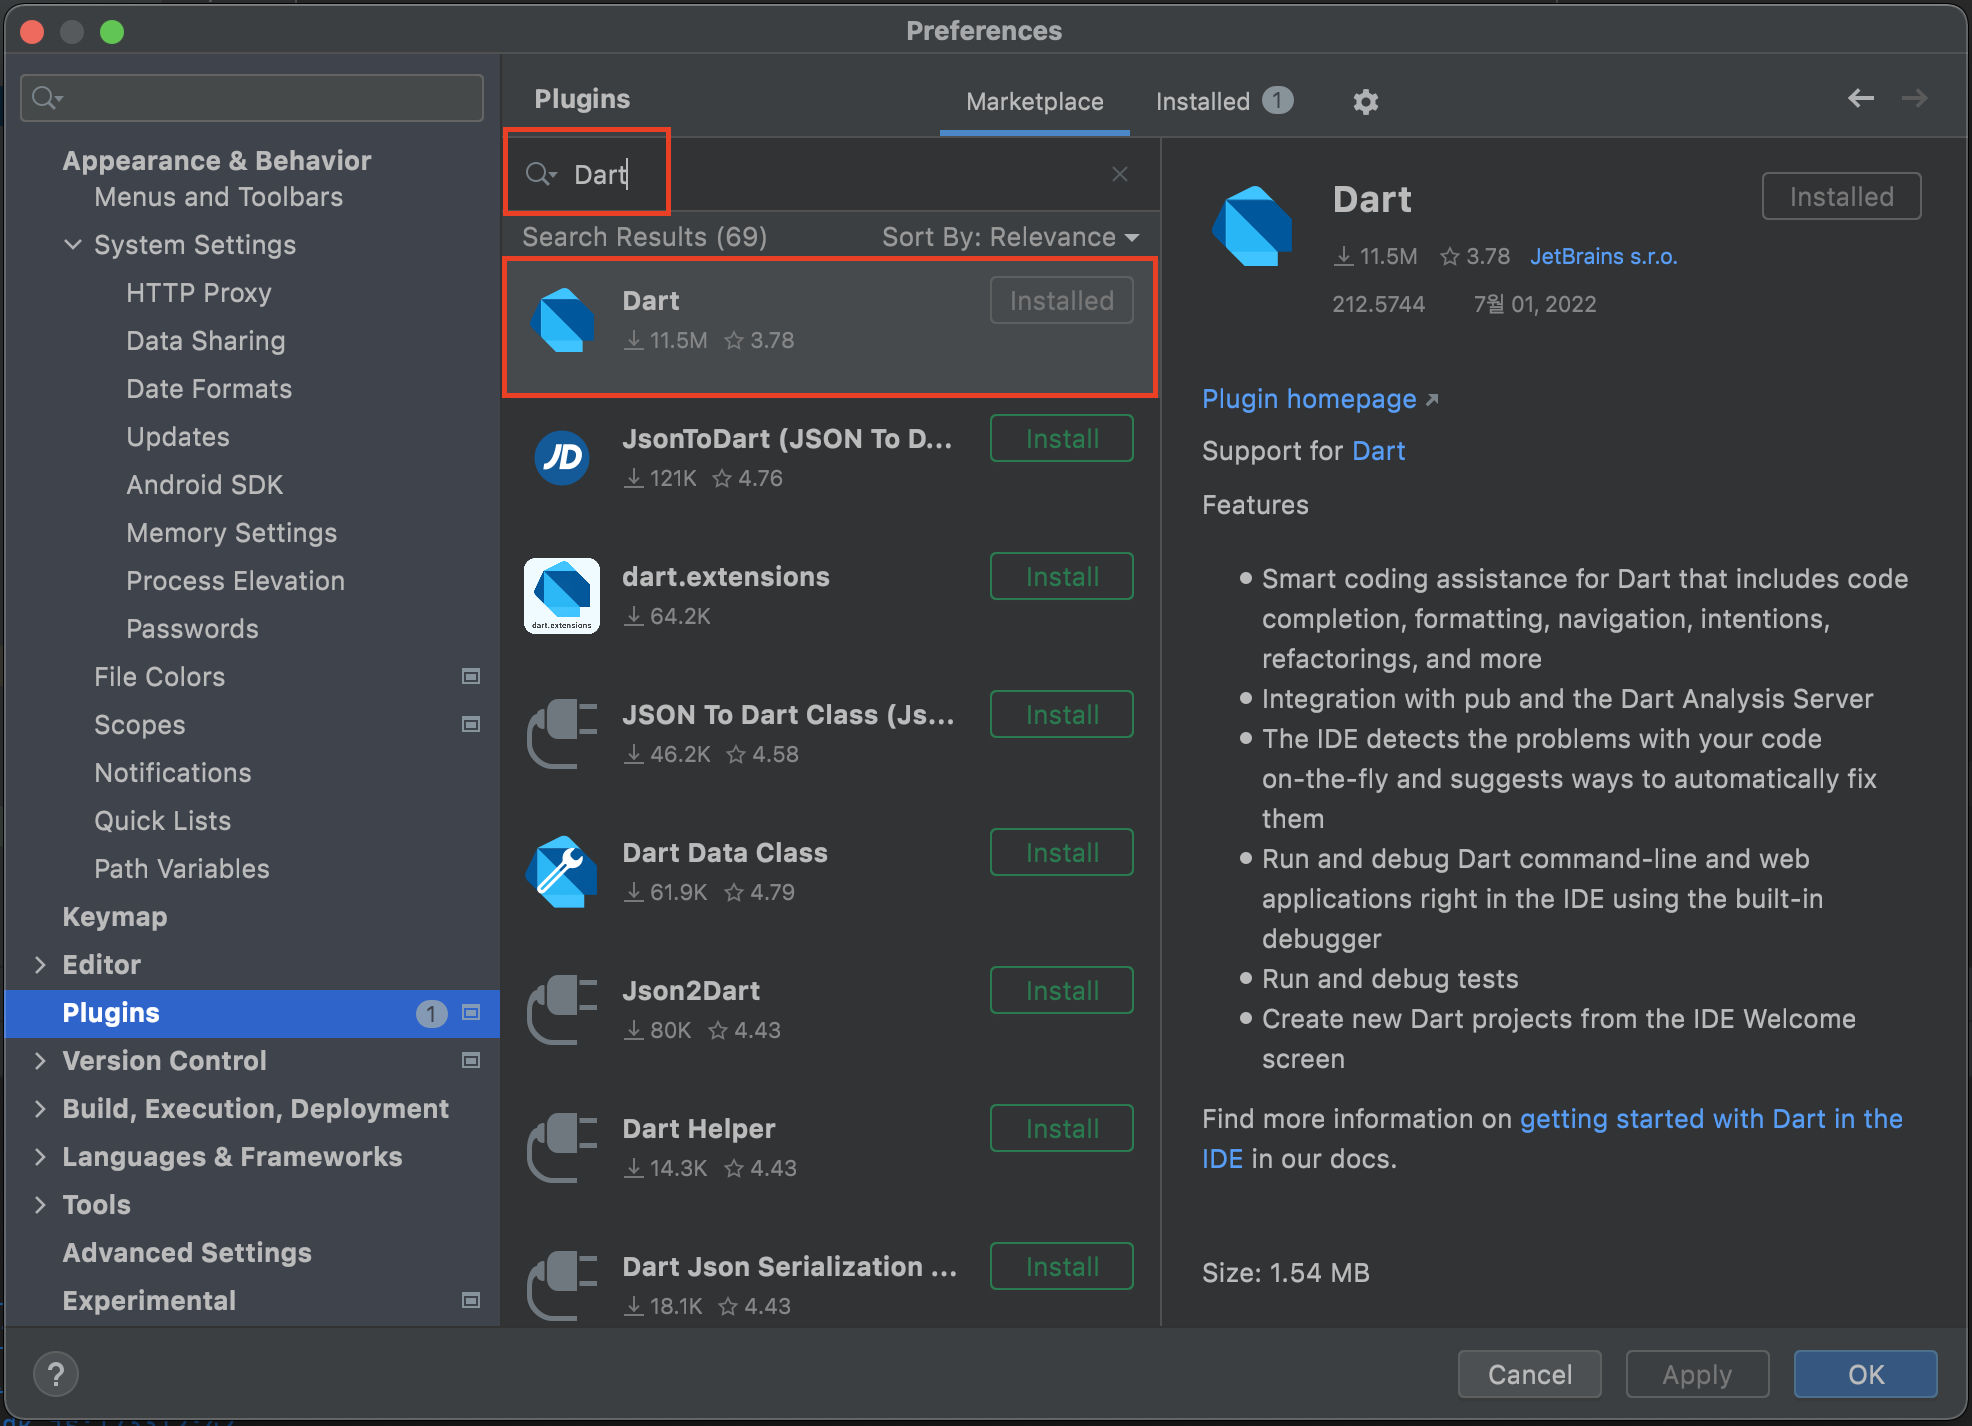Screen dimensions: 1972x1426
Task: Expand the Editor settings section
Action: [40, 965]
